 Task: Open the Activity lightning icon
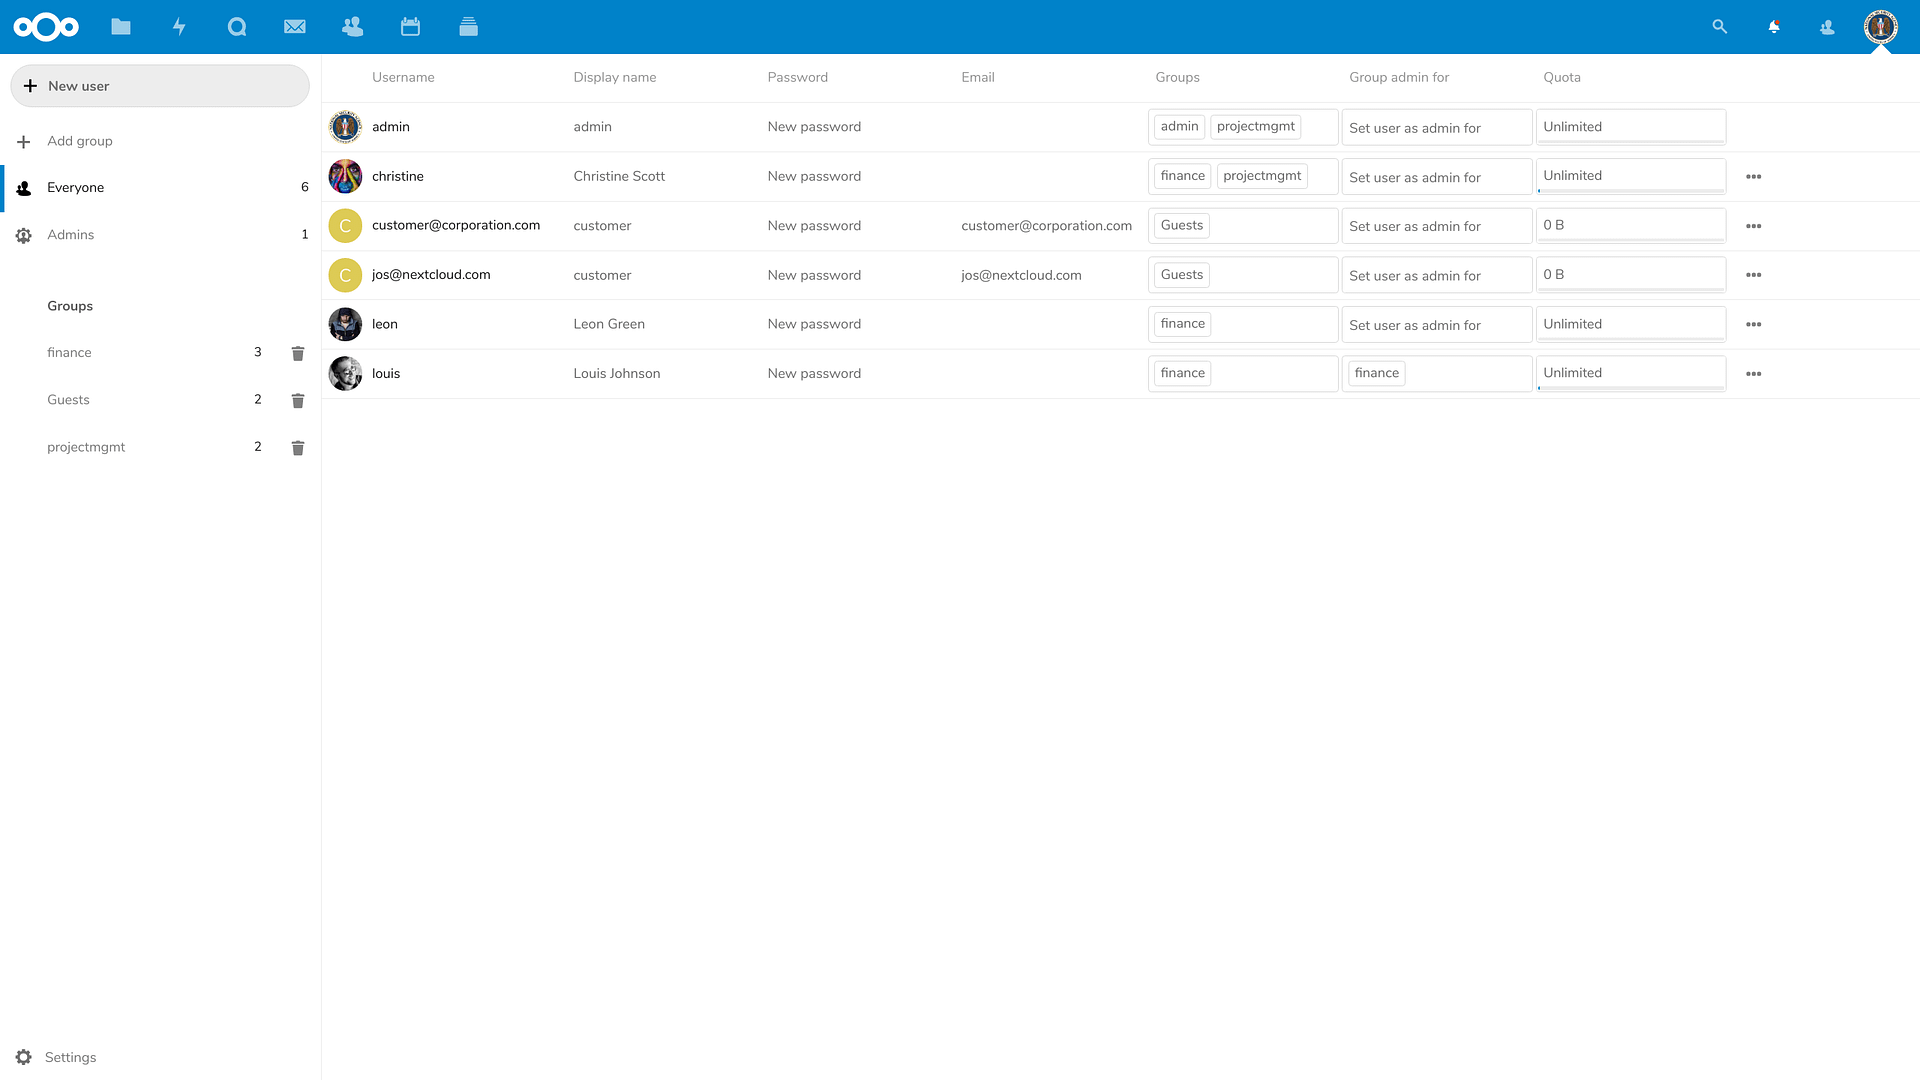tap(179, 27)
